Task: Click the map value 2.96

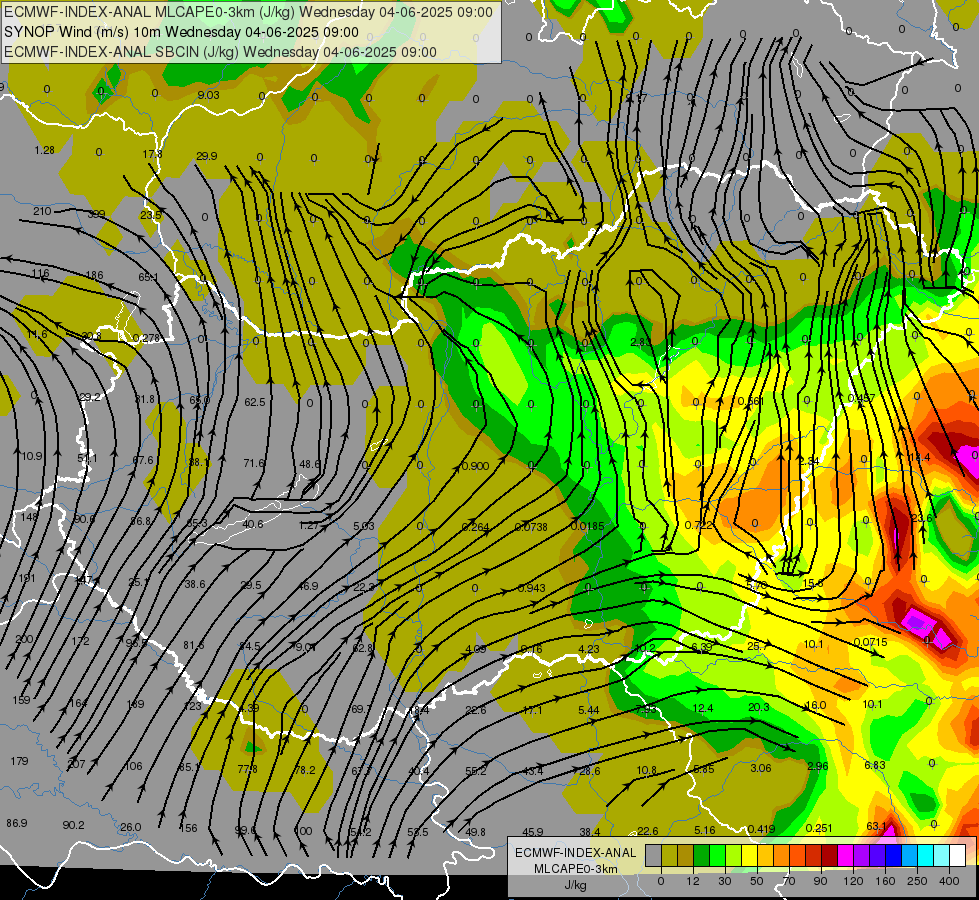Action: pyautogui.click(x=817, y=766)
